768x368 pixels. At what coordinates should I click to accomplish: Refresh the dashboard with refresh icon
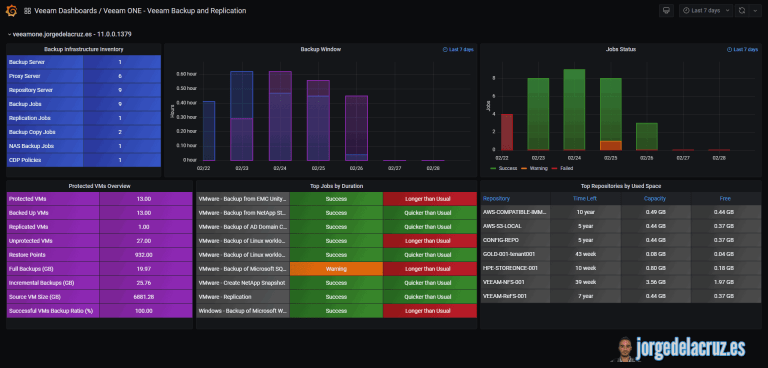[x=742, y=10]
